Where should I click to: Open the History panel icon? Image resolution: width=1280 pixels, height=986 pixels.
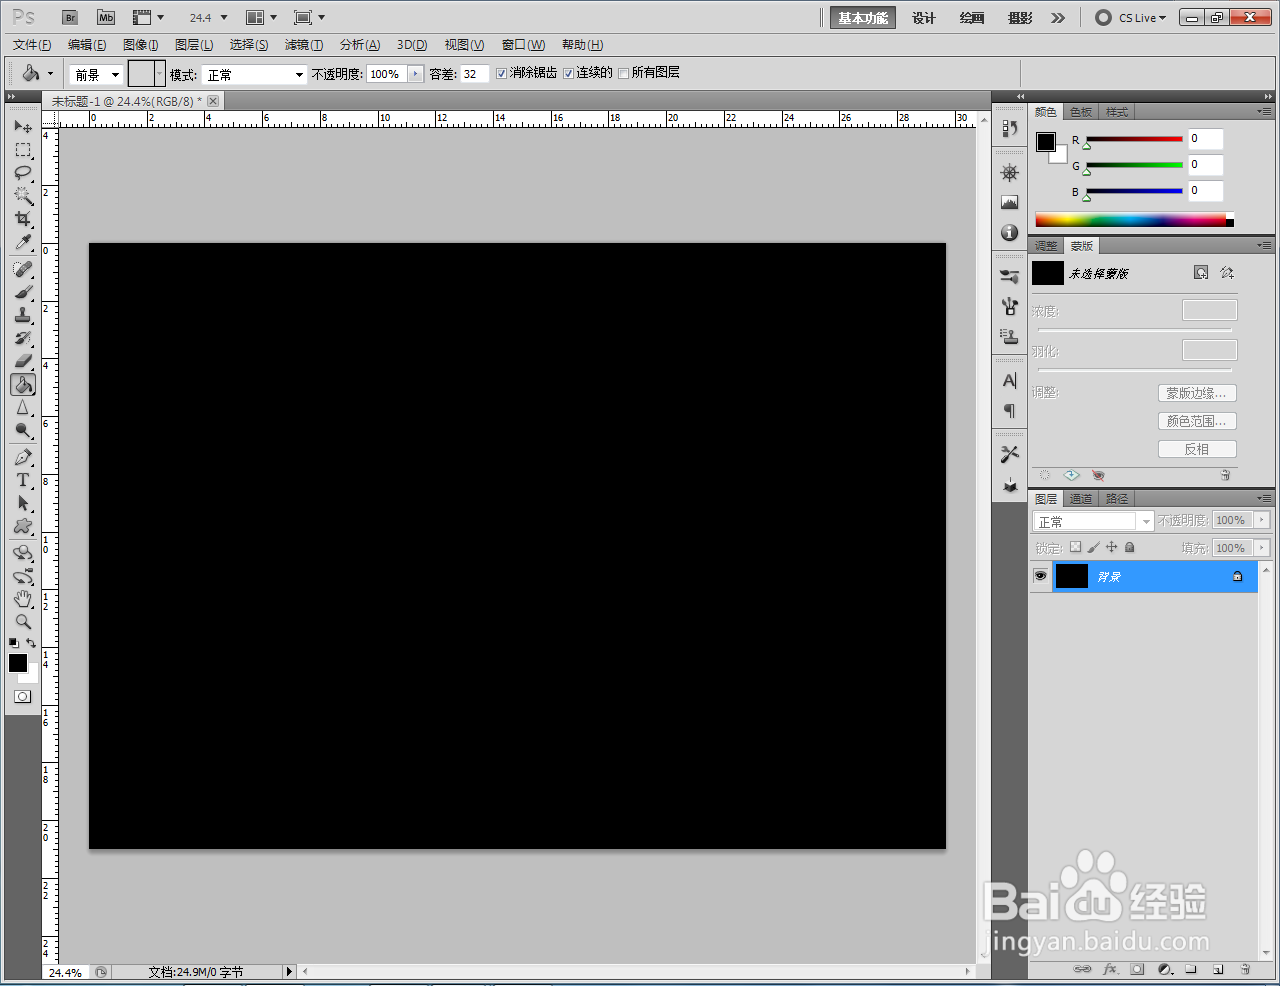1010,129
